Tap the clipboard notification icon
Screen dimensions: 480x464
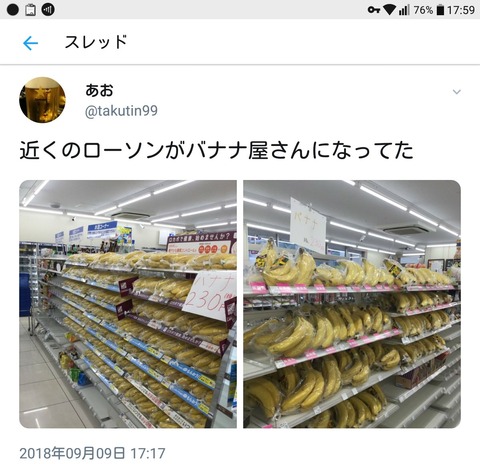point(30,10)
